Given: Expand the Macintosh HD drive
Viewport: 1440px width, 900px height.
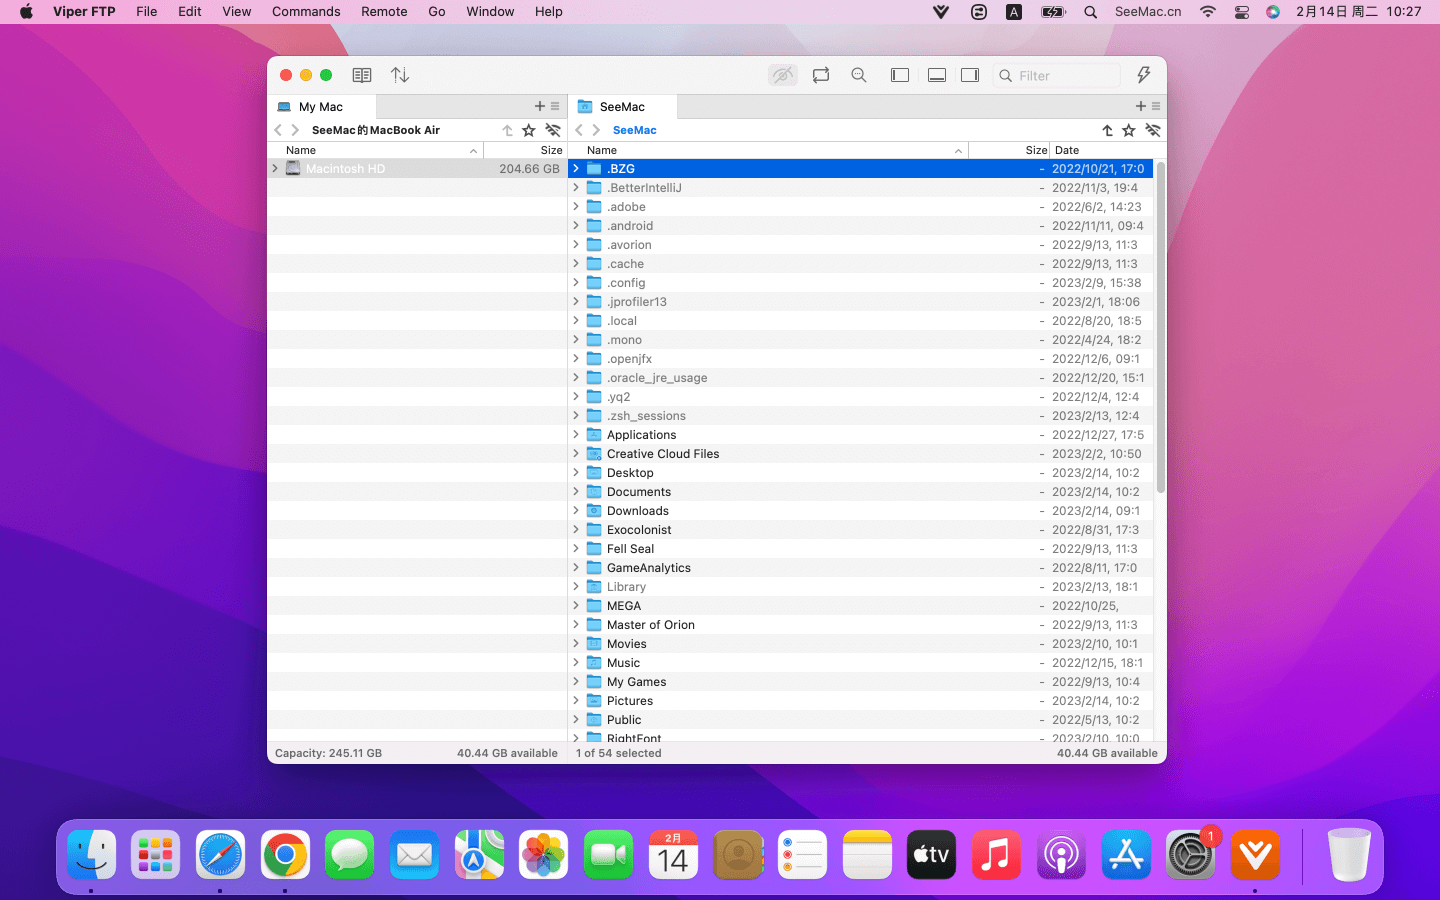Looking at the screenshot, I should (x=275, y=169).
